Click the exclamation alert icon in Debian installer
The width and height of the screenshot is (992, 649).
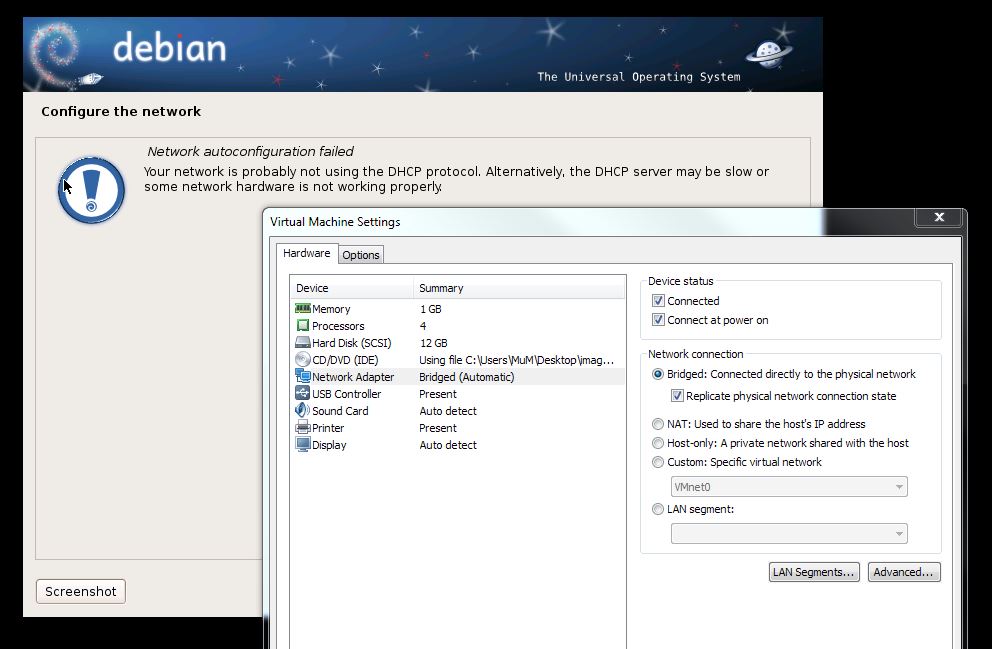[92, 190]
